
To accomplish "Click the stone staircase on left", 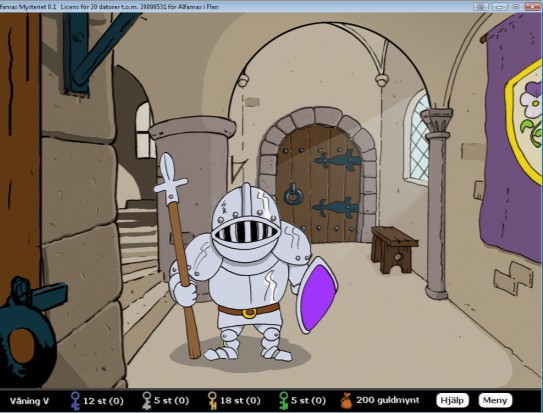I will click(139, 242).
